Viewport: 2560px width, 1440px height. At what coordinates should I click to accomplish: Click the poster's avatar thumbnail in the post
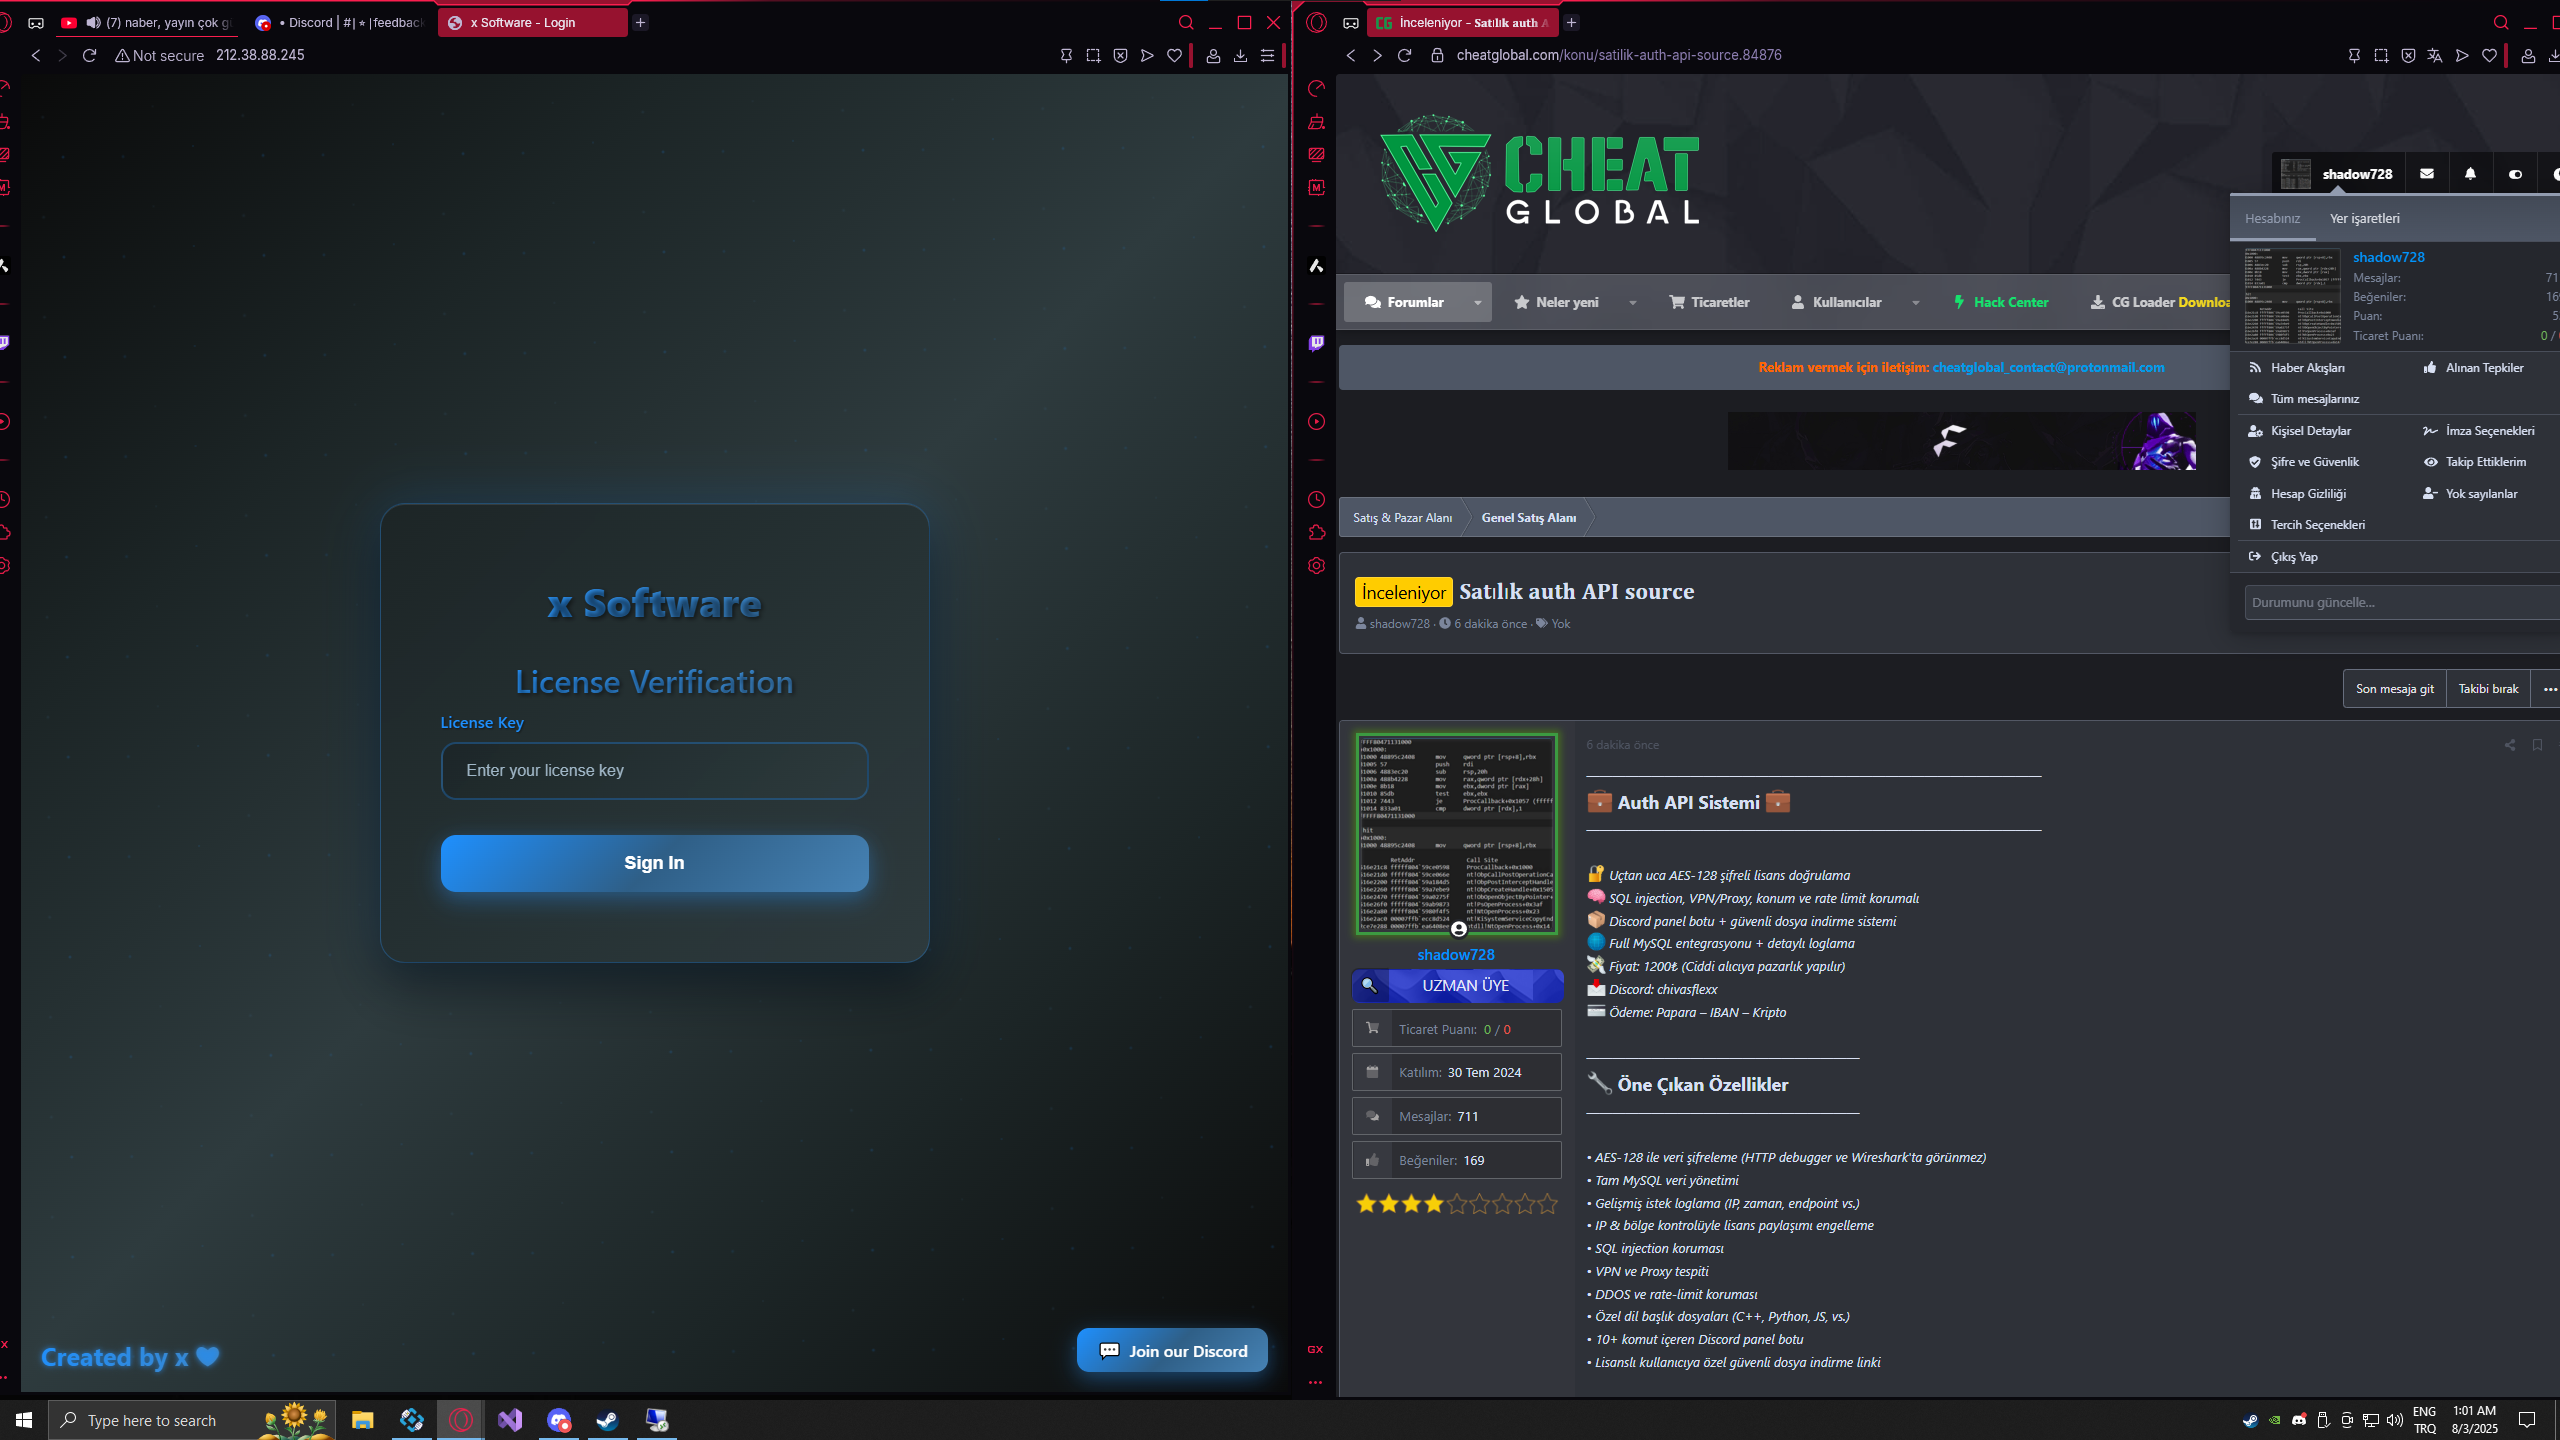coord(1456,834)
